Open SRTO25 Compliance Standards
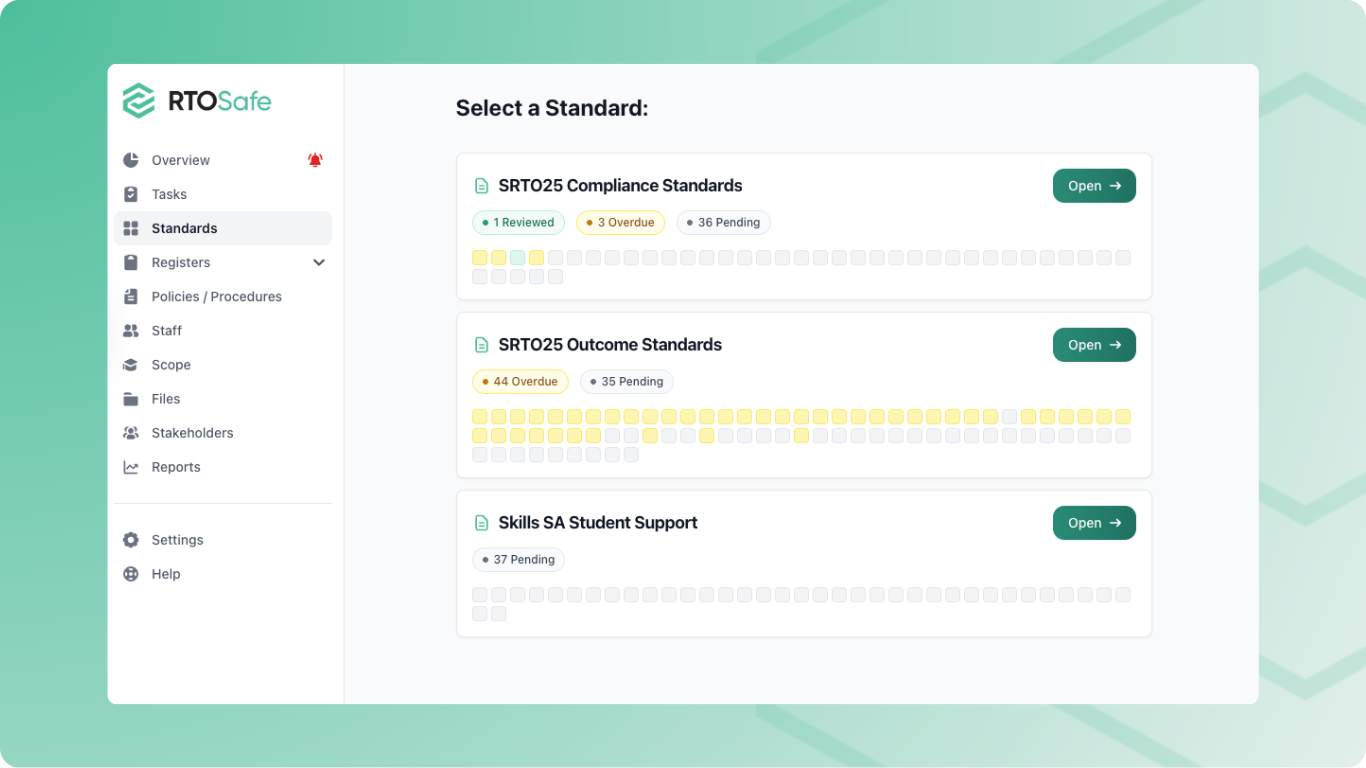 [1094, 186]
